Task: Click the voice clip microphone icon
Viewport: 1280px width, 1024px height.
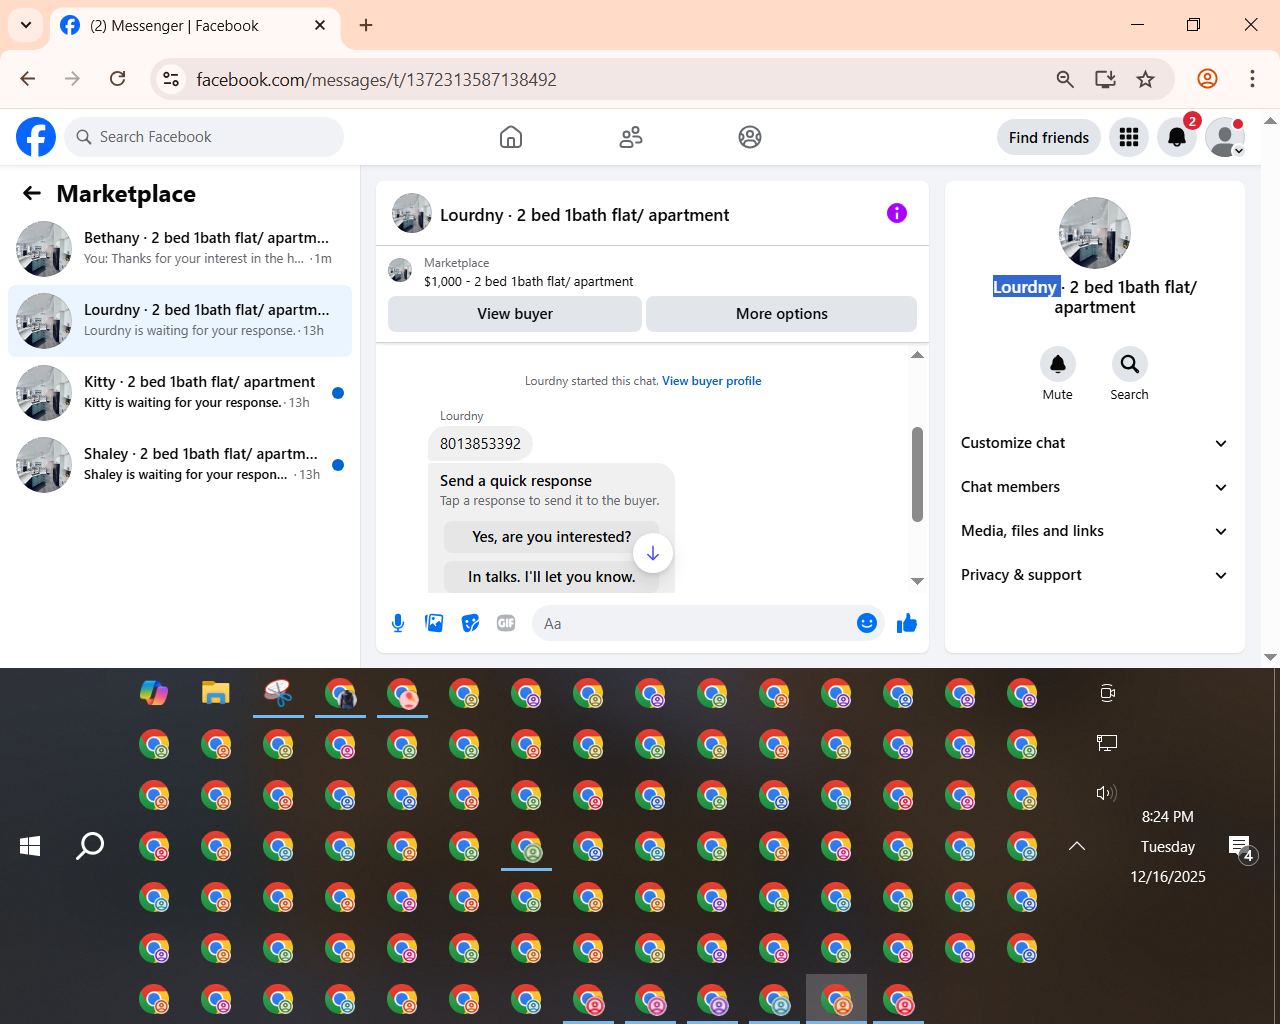Action: (x=398, y=624)
